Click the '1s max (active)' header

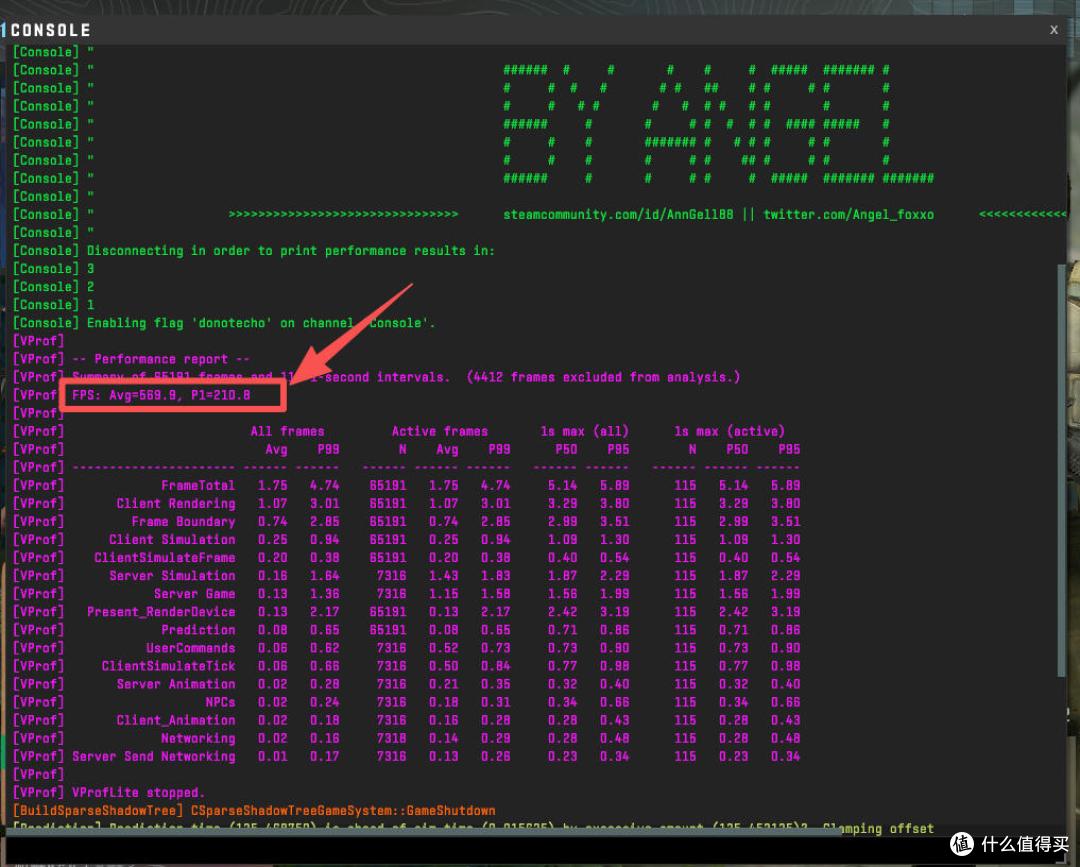click(x=729, y=431)
